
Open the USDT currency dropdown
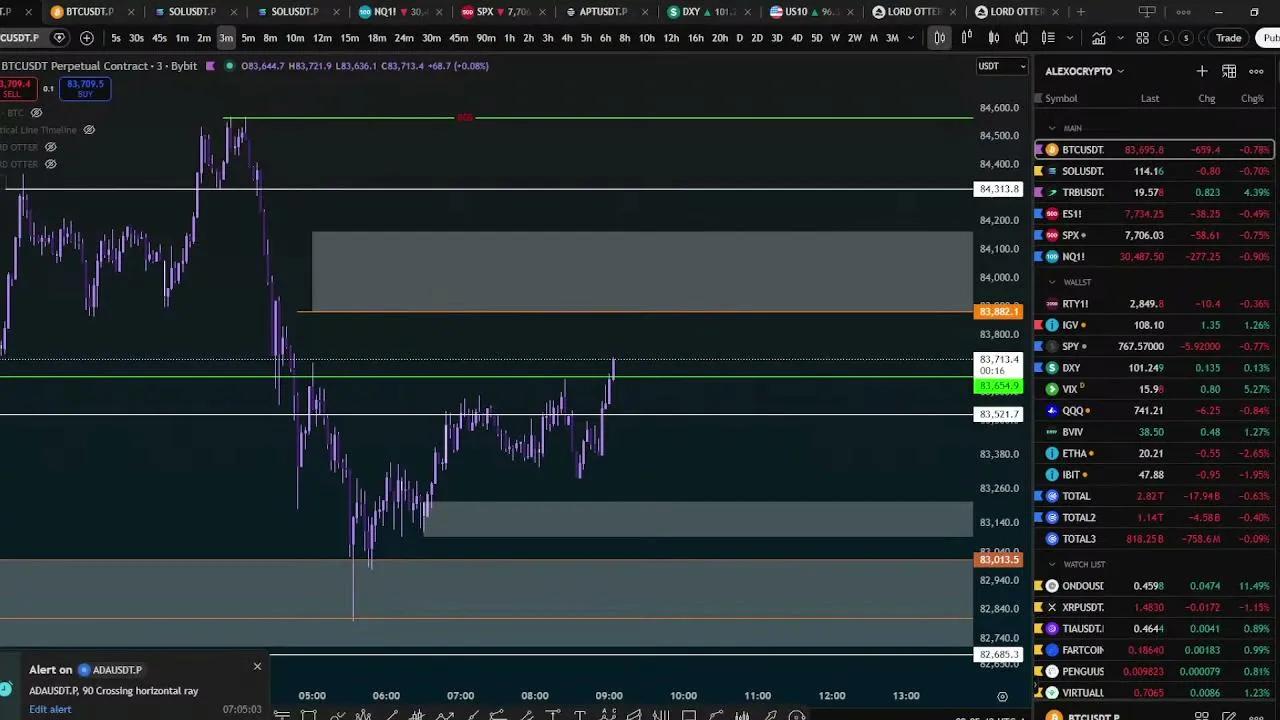pyautogui.click(x=1001, y=66)
